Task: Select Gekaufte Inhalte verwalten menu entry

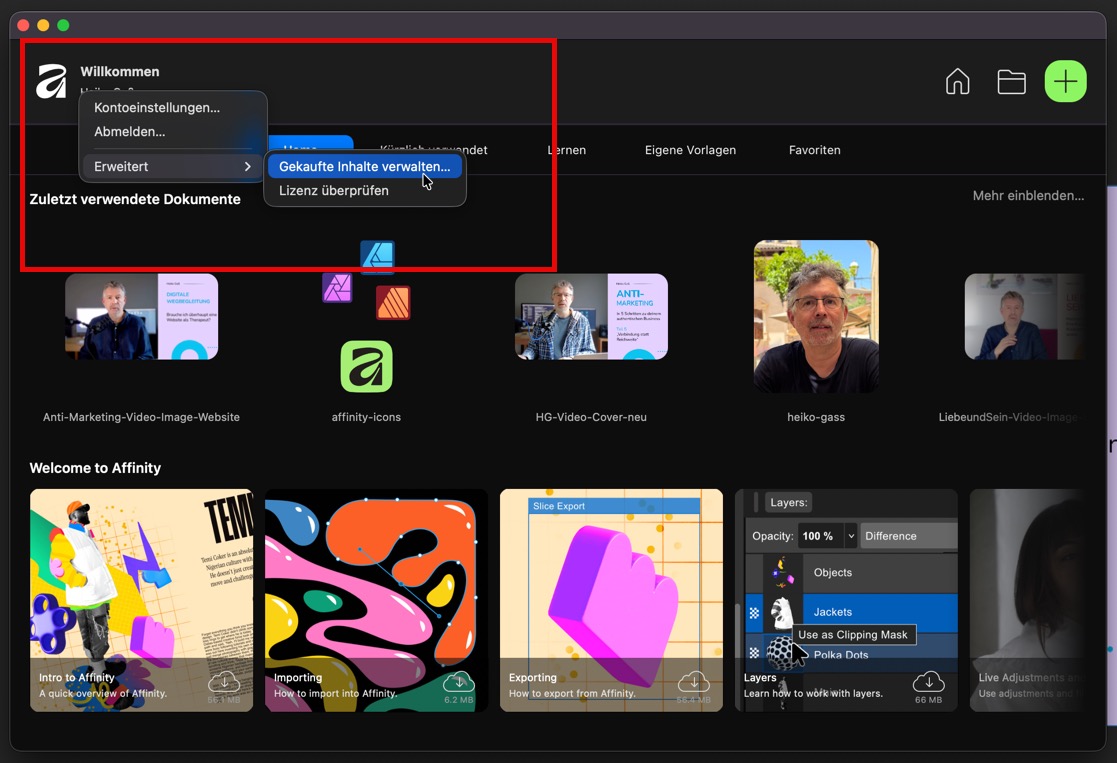Action: (x=364, y=167)
